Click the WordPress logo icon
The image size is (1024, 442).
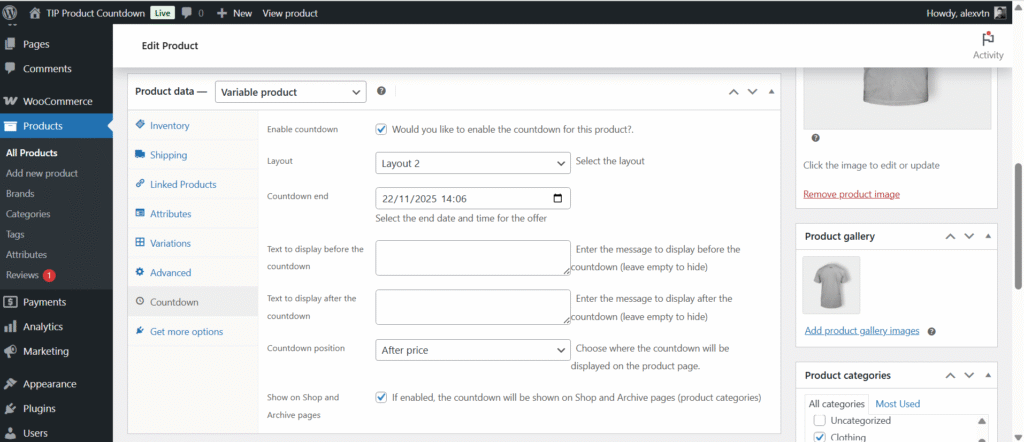tap(12, 13)
